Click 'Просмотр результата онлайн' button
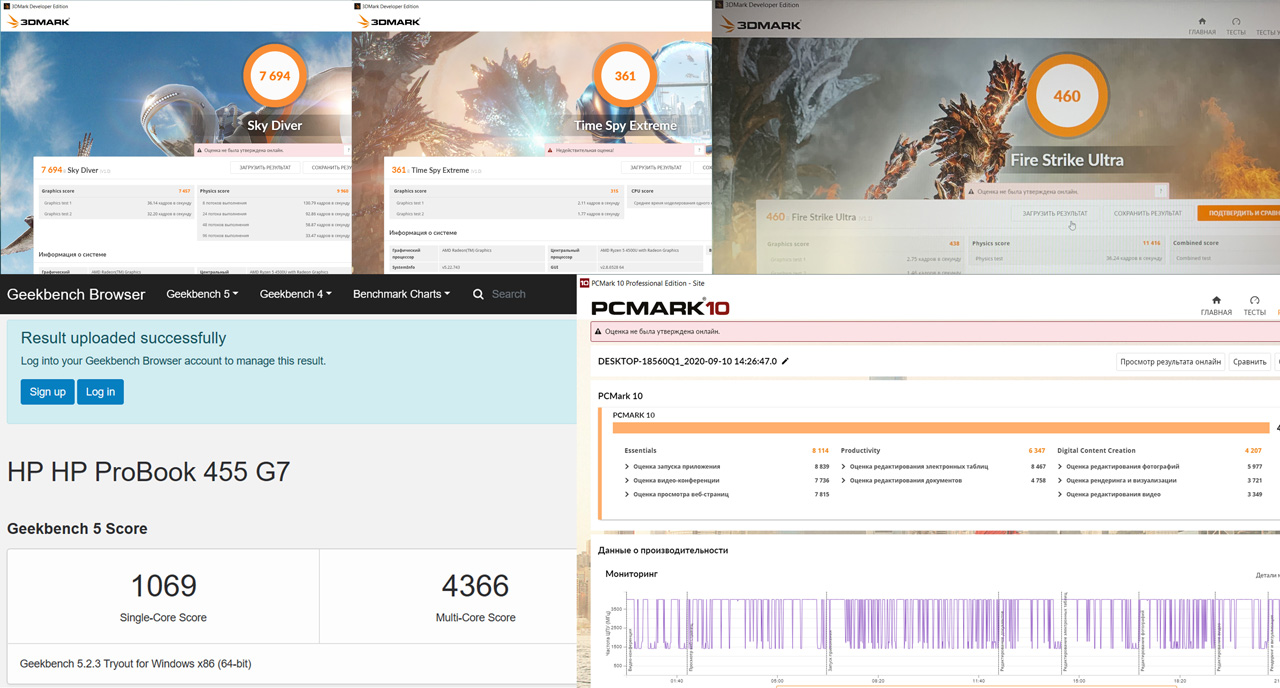Screen dimensions: 1280x688 tap(1171, 362)
